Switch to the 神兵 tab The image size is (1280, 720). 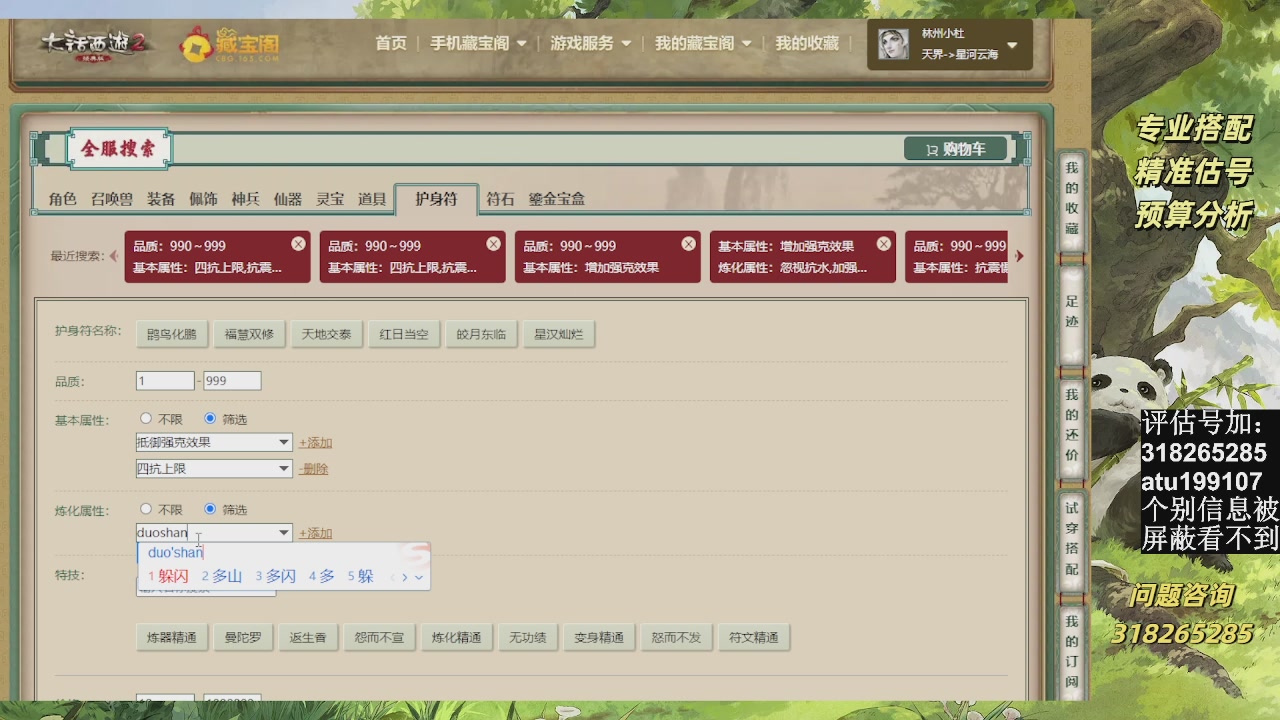click(245, 199)
